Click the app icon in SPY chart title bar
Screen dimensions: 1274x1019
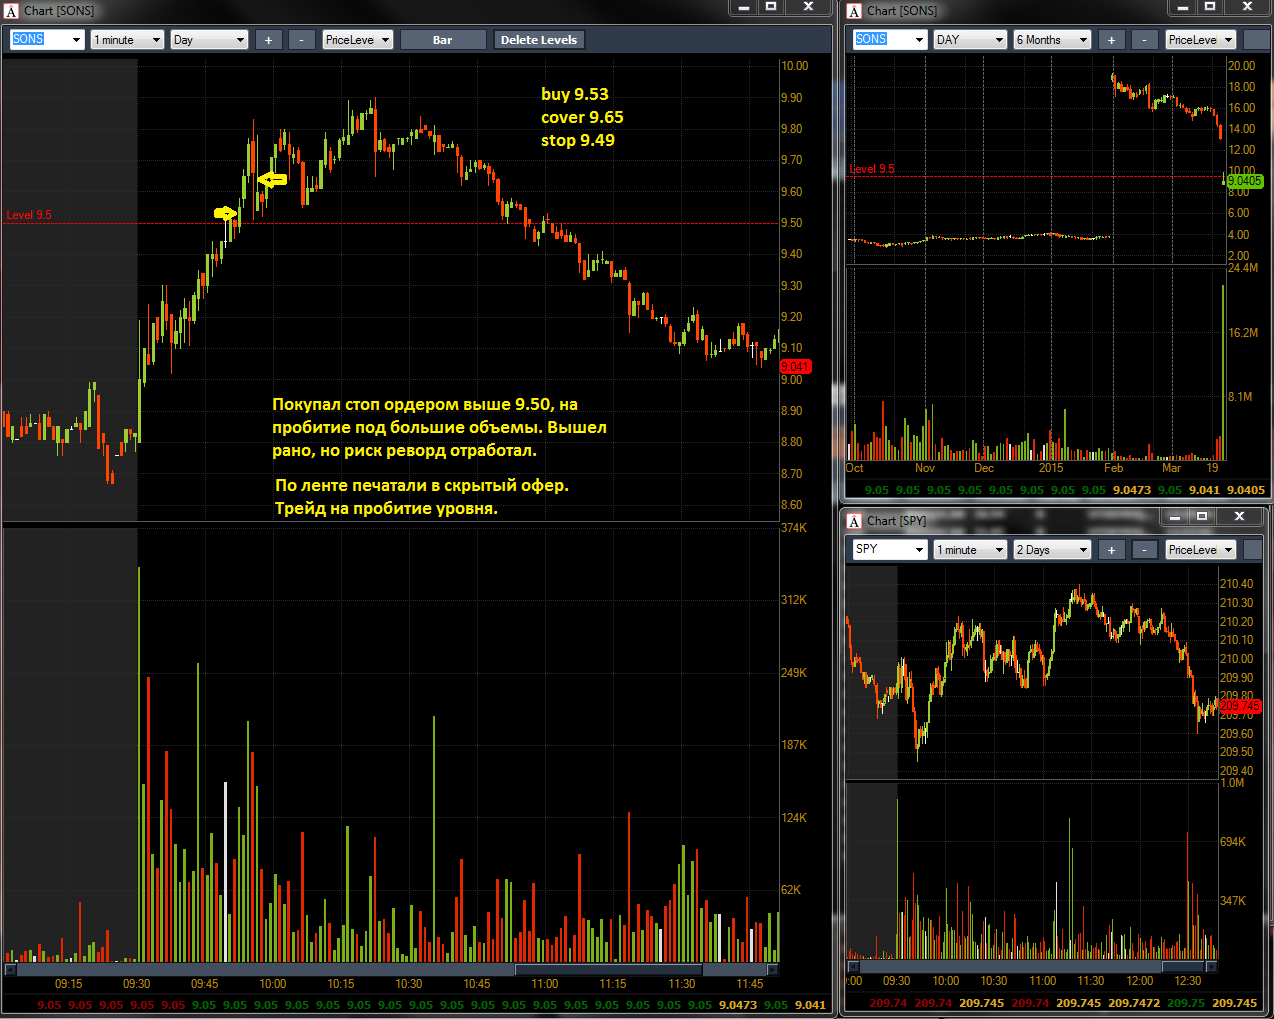pos(854,521)
